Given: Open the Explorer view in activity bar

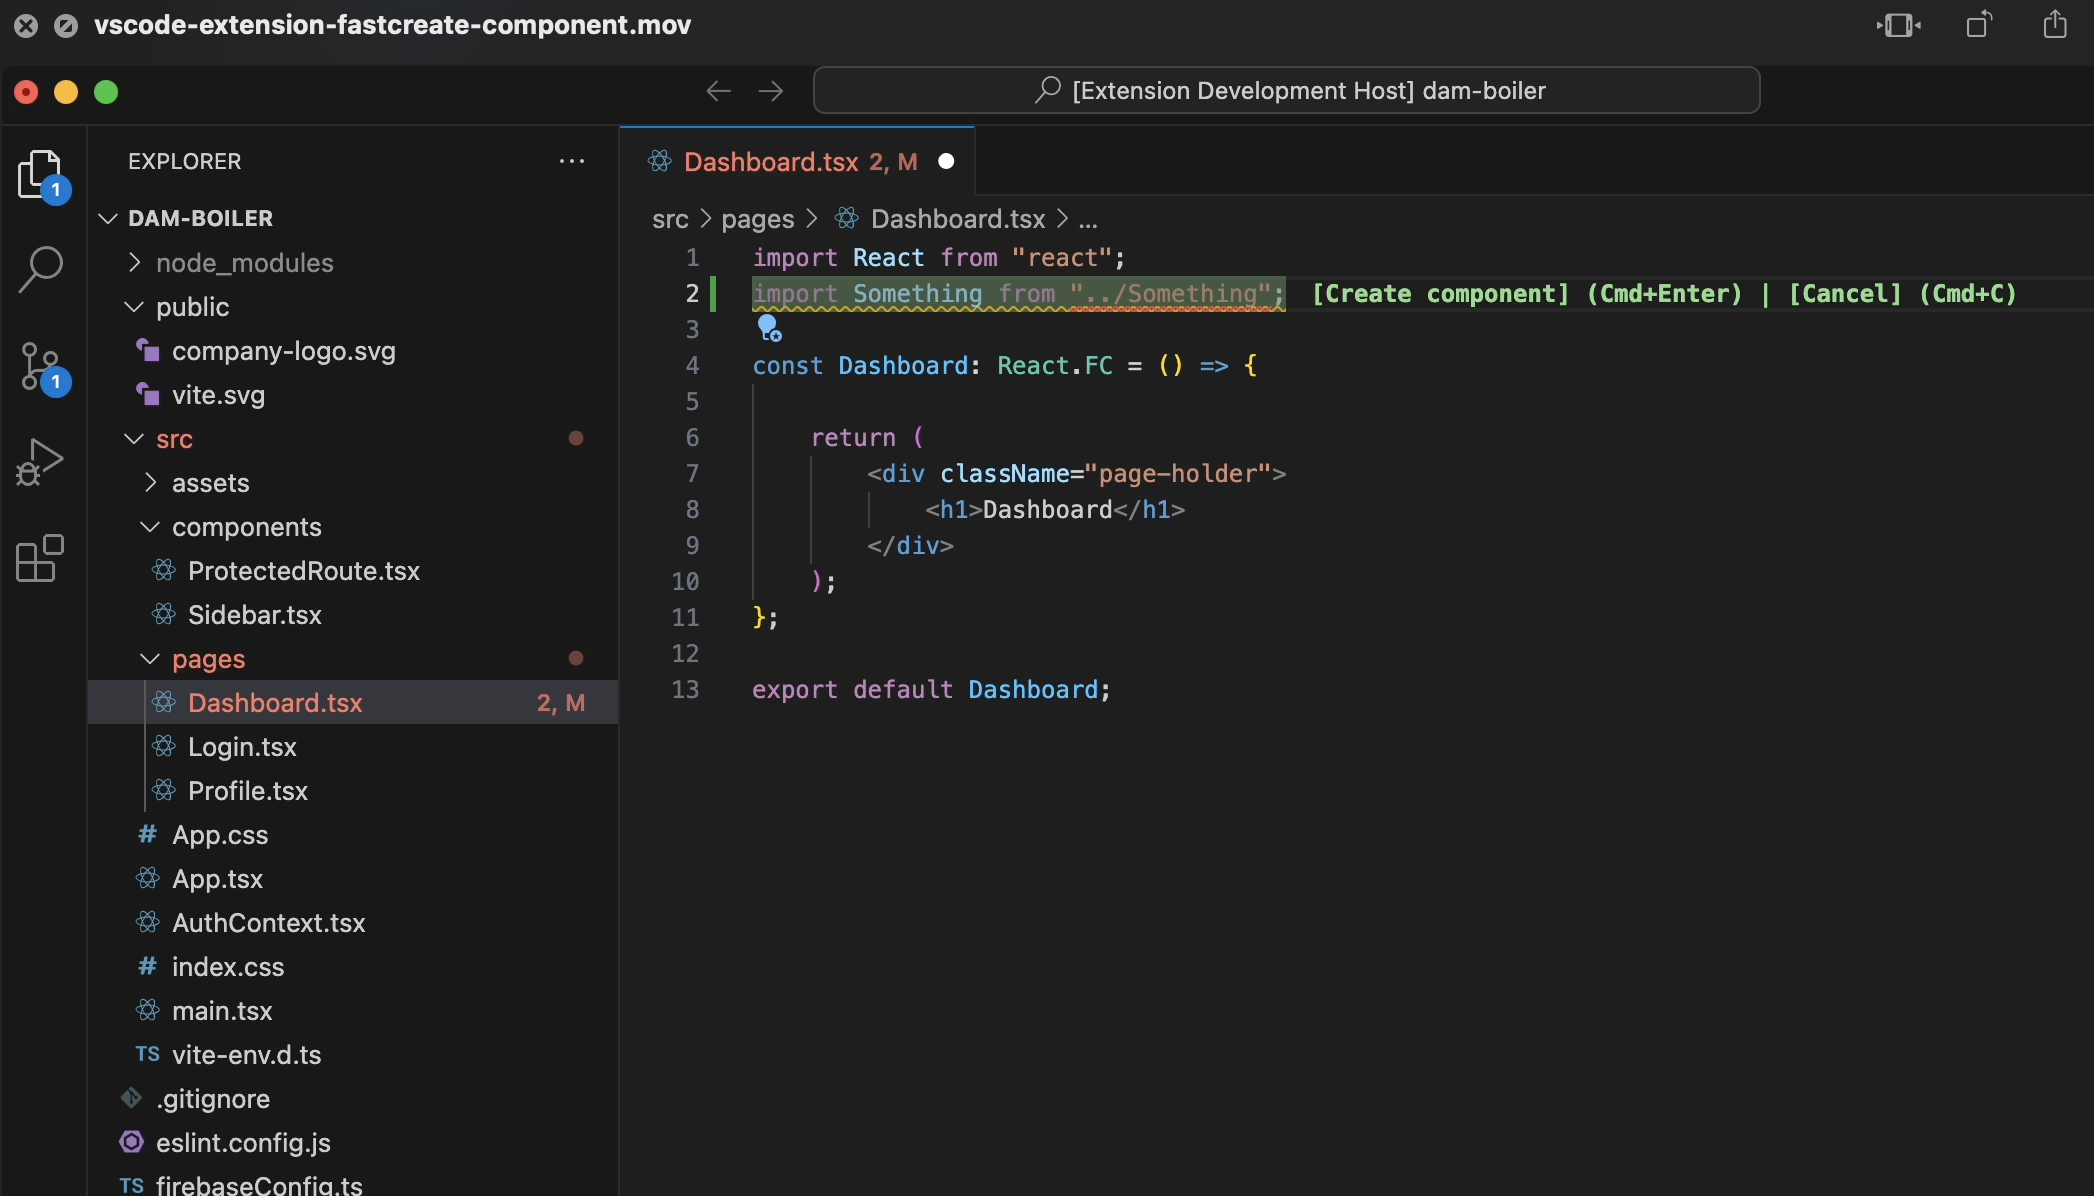Looking at the screenshot, I should pyautogui.click(x=40, y=174).
